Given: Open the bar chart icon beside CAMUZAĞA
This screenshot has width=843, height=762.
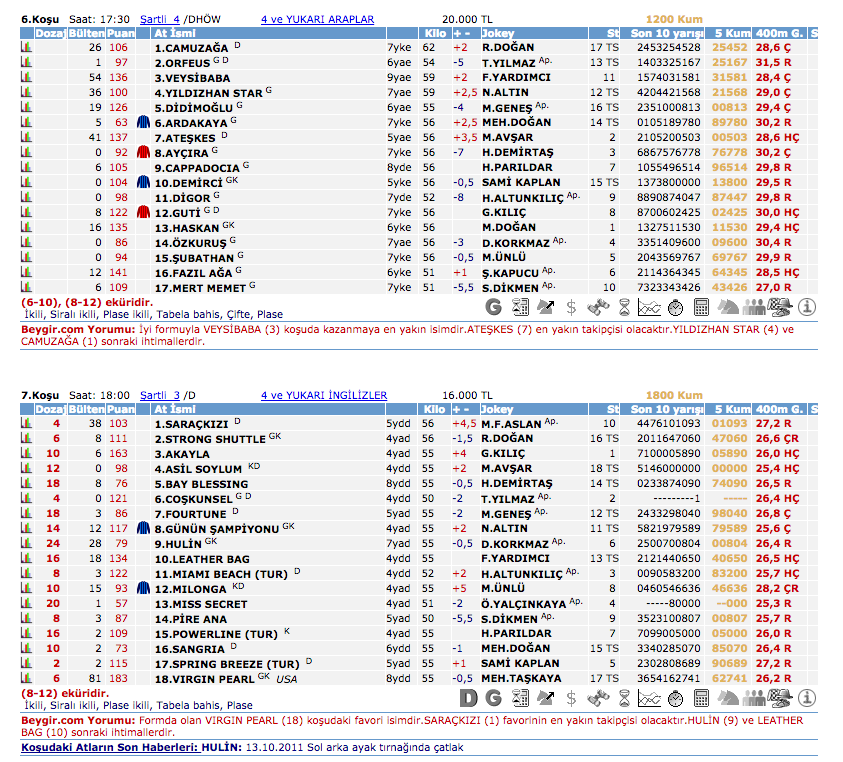Looking at the screenshot, I should [x=27, y=47].
